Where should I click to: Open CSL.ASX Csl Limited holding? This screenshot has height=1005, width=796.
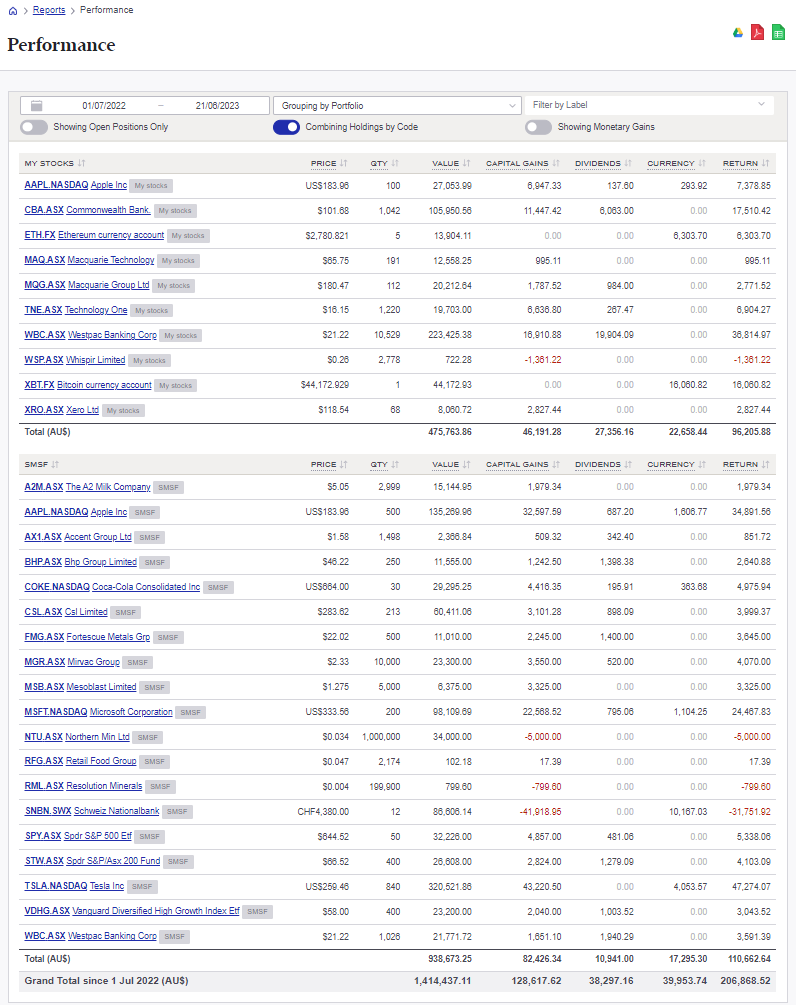point(66,612)
